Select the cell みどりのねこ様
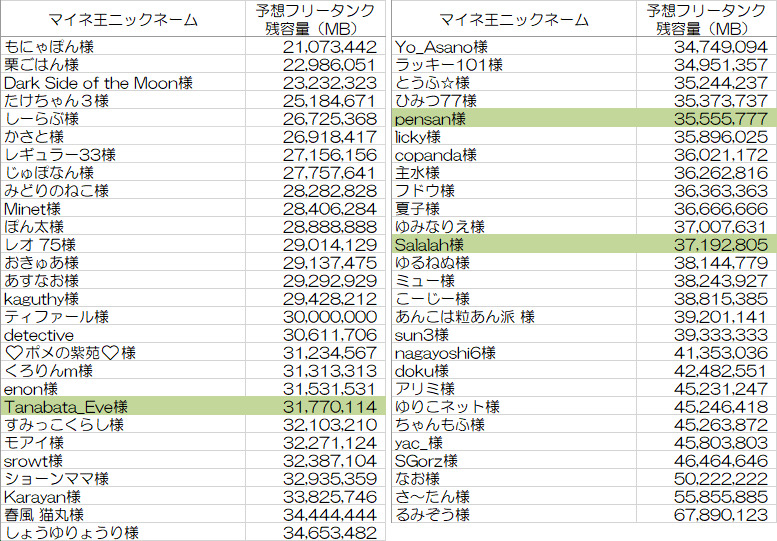Screen dimensions: 777x541 (123, 190)
